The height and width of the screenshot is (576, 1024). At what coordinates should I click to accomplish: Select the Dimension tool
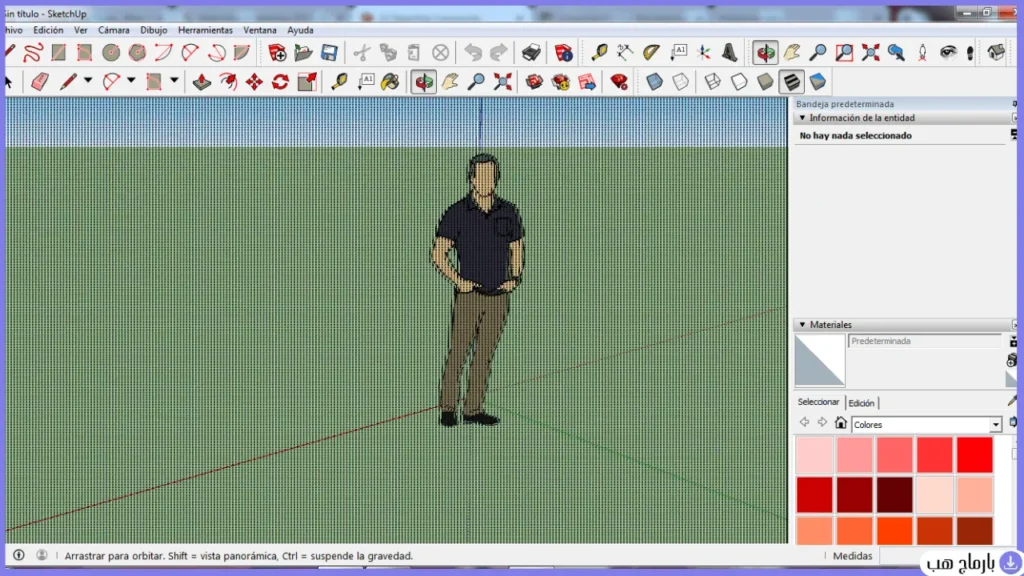click(x=625, y=52)
